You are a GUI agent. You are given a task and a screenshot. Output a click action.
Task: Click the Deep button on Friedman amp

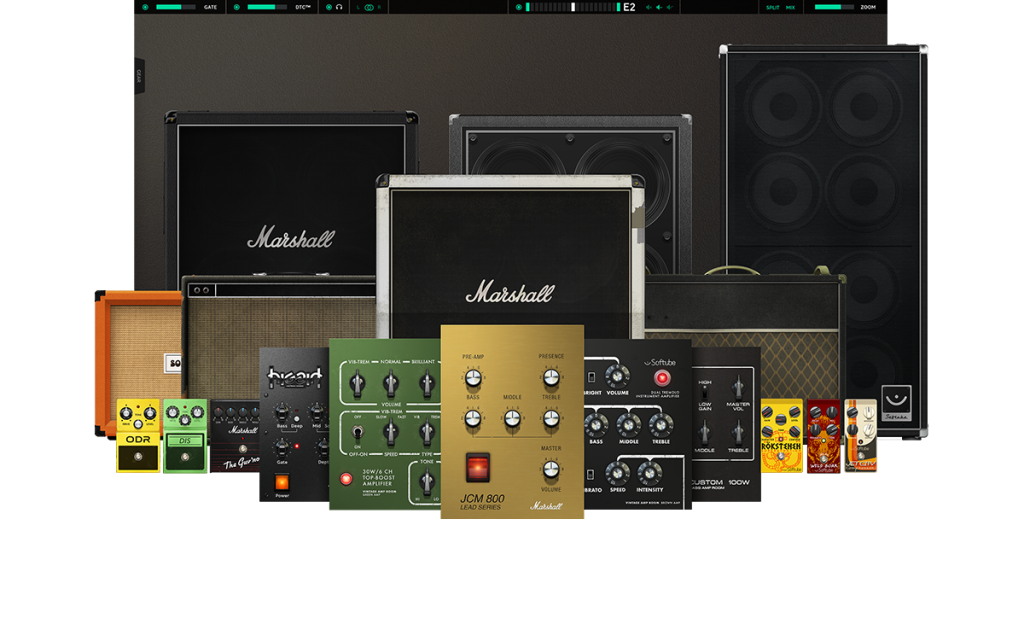[296, 418]
